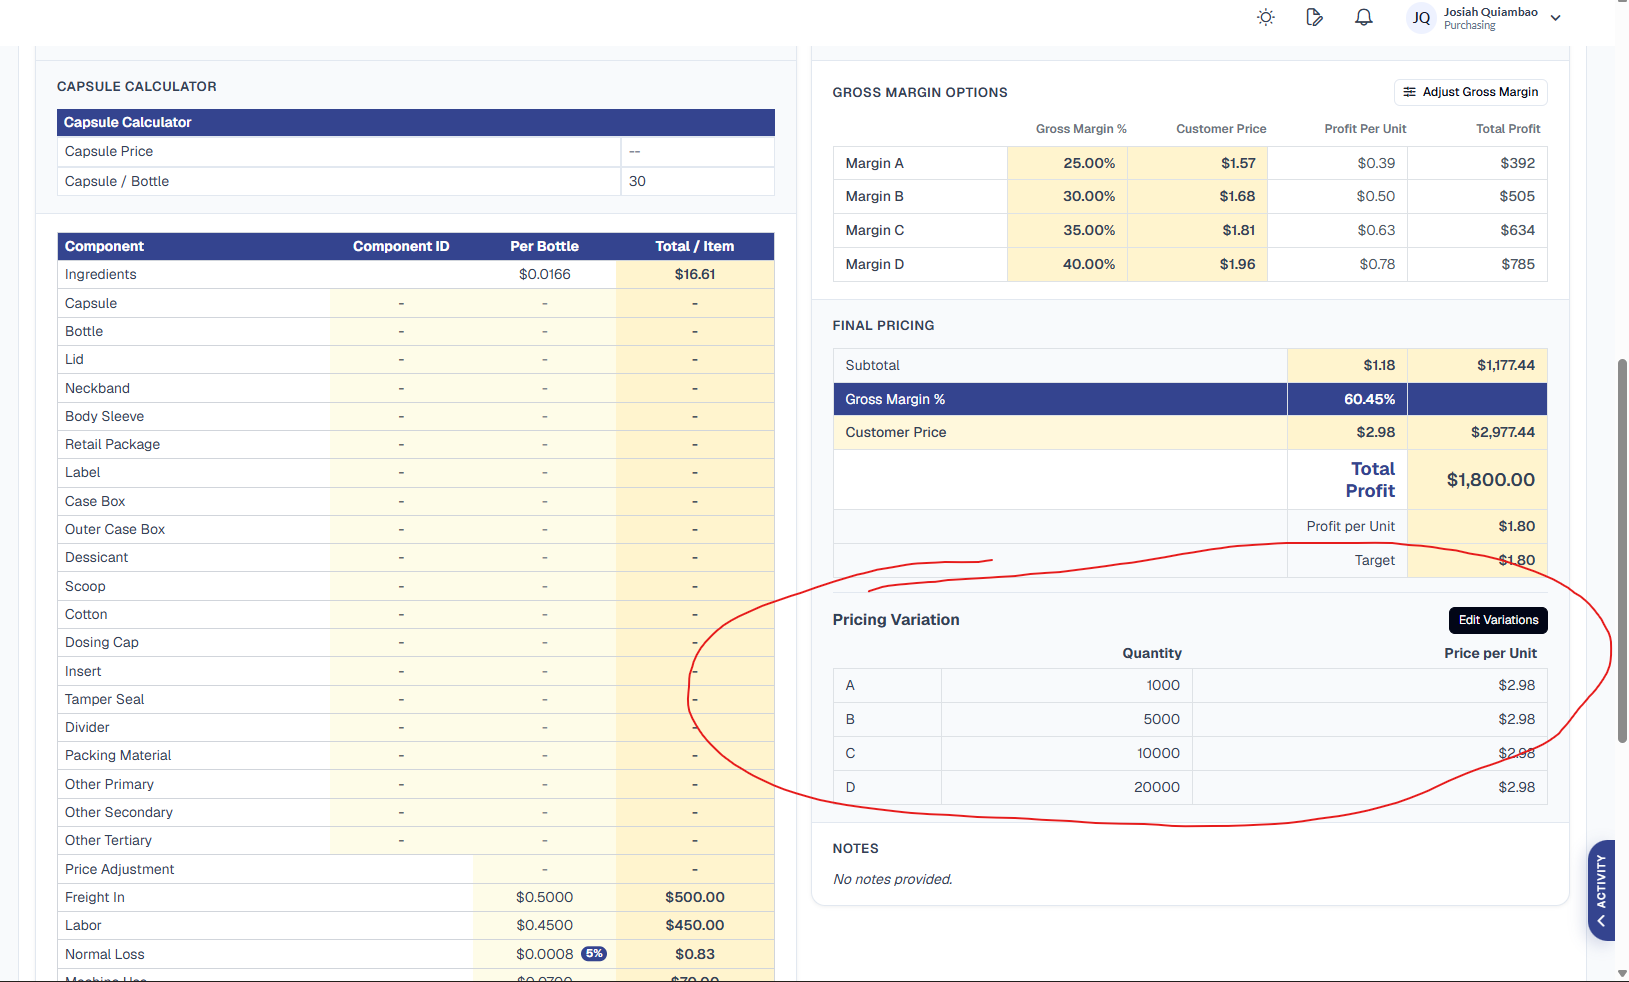Viewport: 1629px width, 982px height.
Task: Click the scrollbar down arrow
Action: click(x=1622, y=973)
